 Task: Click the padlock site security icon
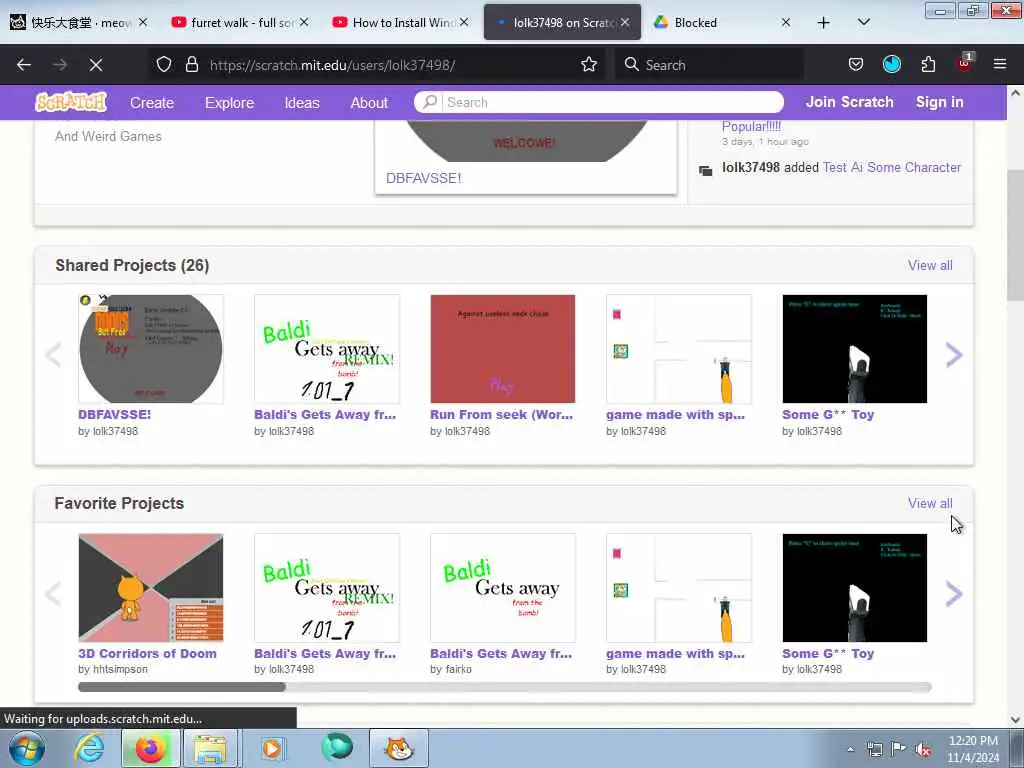191,65
